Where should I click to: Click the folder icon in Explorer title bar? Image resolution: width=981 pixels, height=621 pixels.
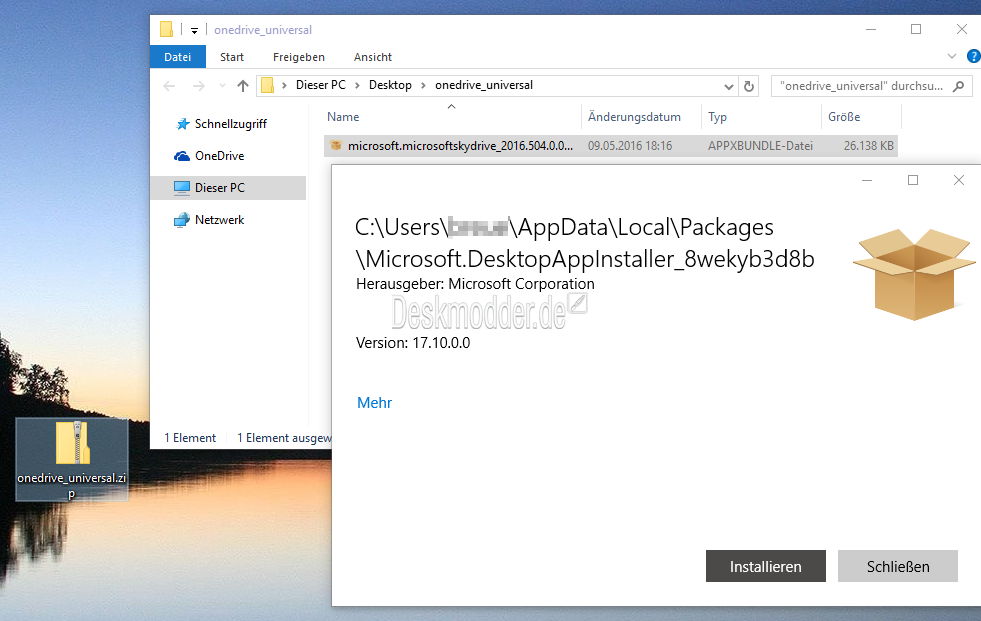pos(166,29)
